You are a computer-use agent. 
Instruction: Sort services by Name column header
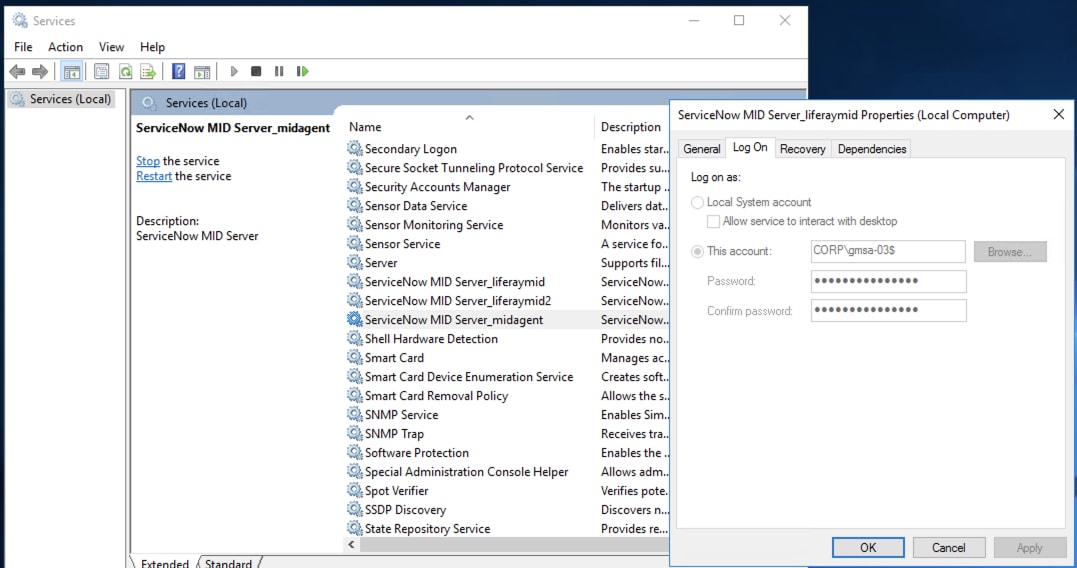[x=469, y=126]
